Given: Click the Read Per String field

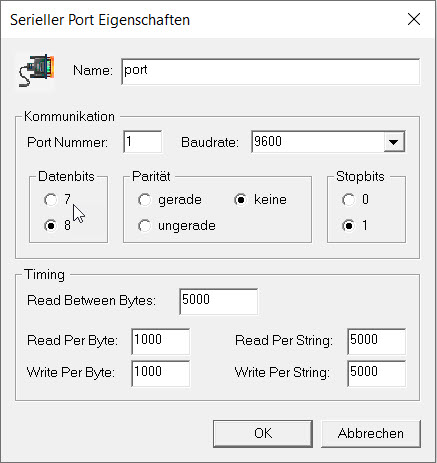Looking at the screenshot, I should (x=376, y=341).
